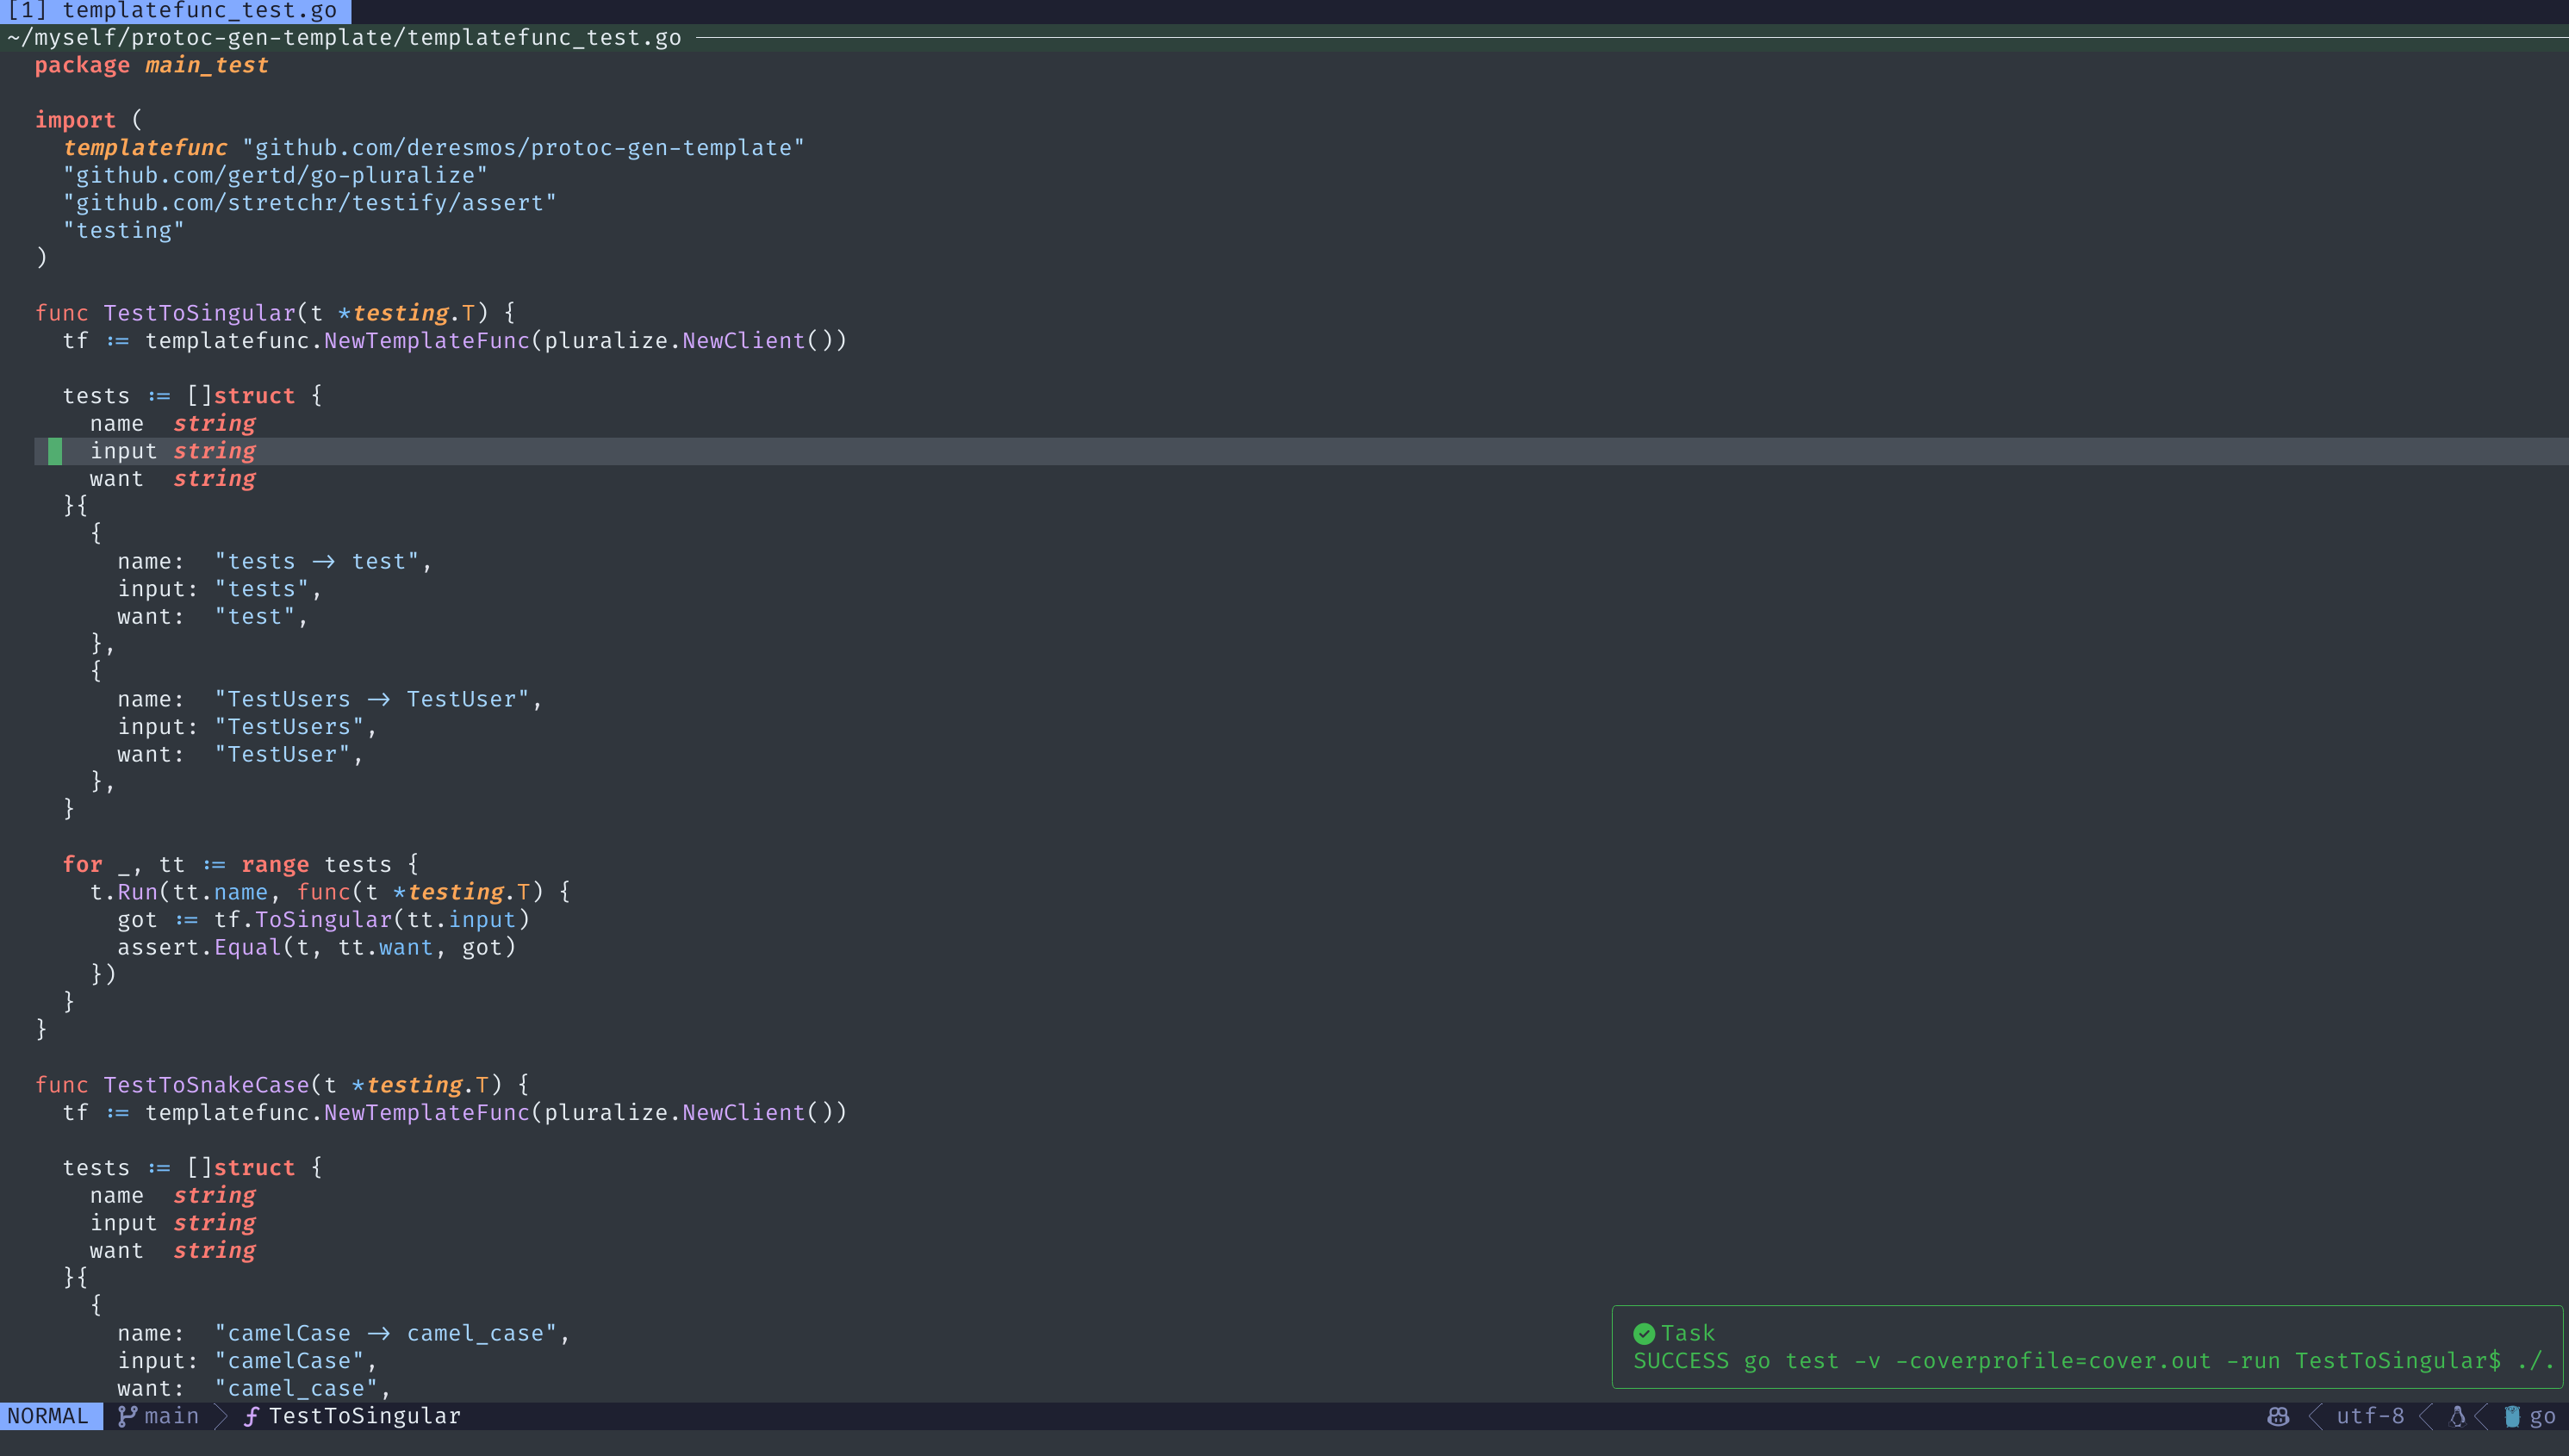Image resolution: width=2569 pixels, height=1456 pixels.
Task: Click the testify/assert import string
Action: [x=309, y=203]
